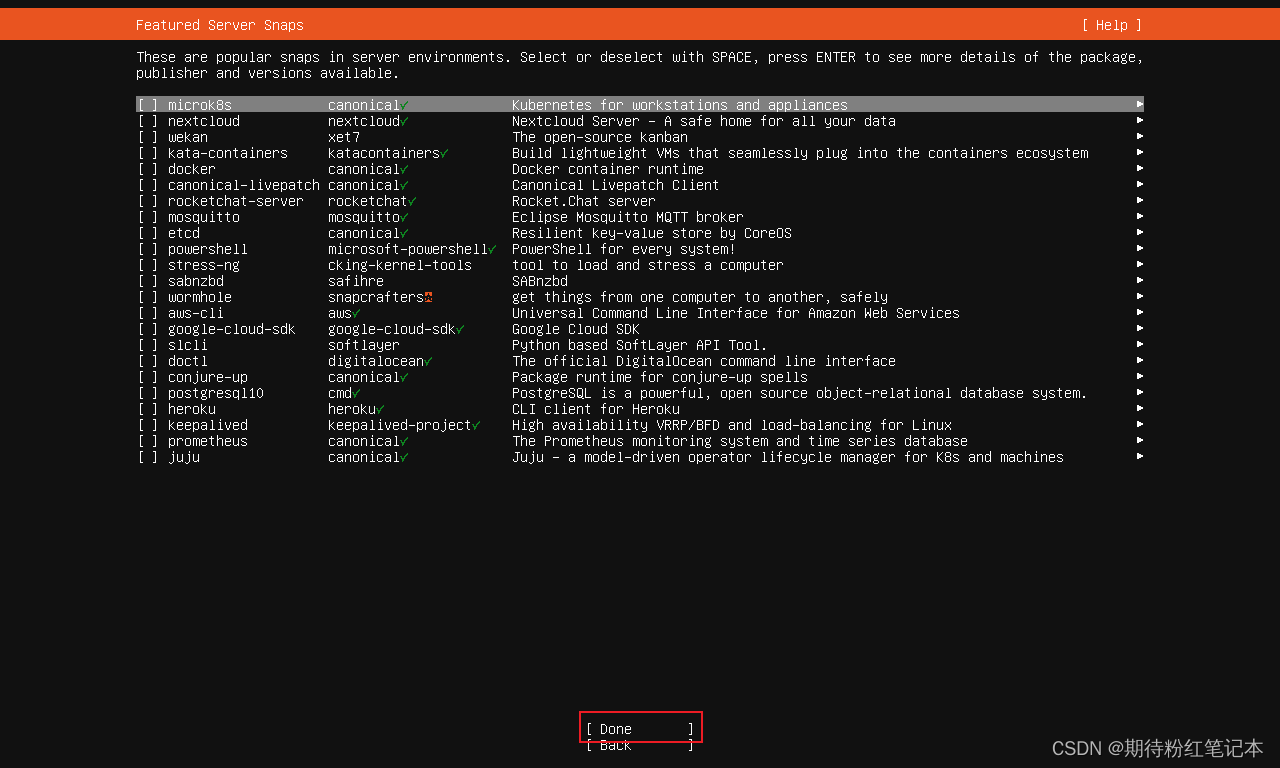The height and width of the screenshot is (768, 1280).
Task: Click verified checkmark next to keepalived-project
Action: [x=476, y=425]
